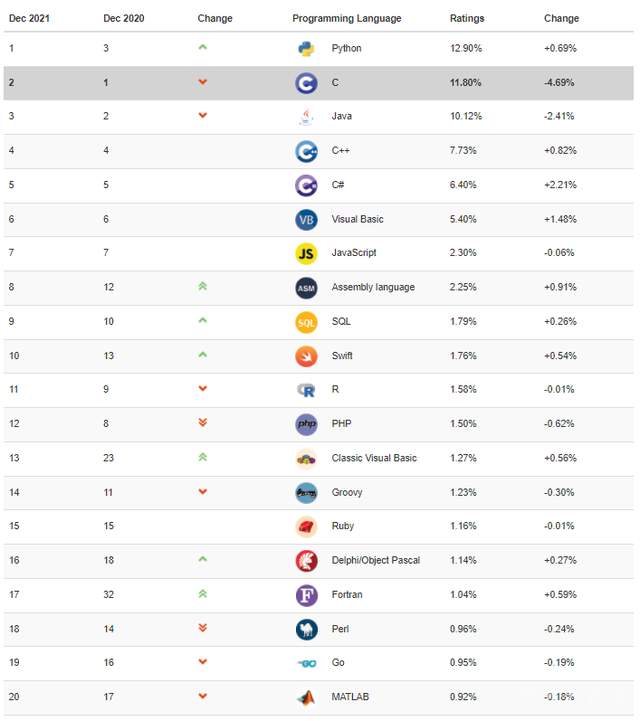Click the Fortran F logo icon
Viewport: 640px width, 721px height.
point(306,595)
